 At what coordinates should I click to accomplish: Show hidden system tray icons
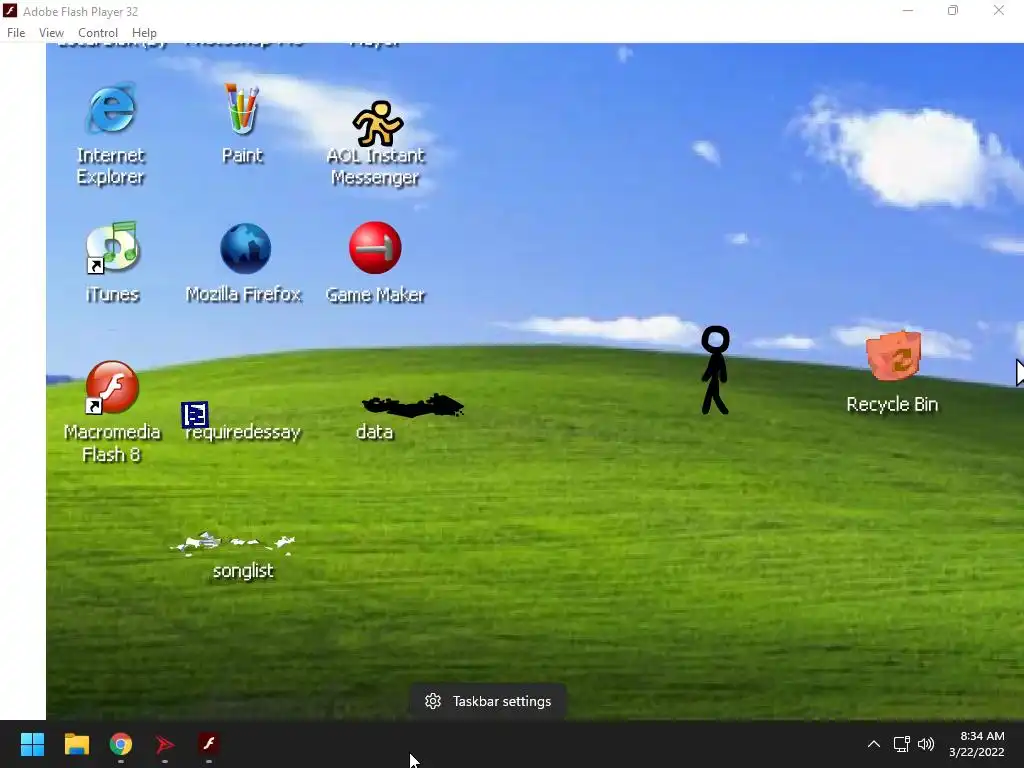874,744
